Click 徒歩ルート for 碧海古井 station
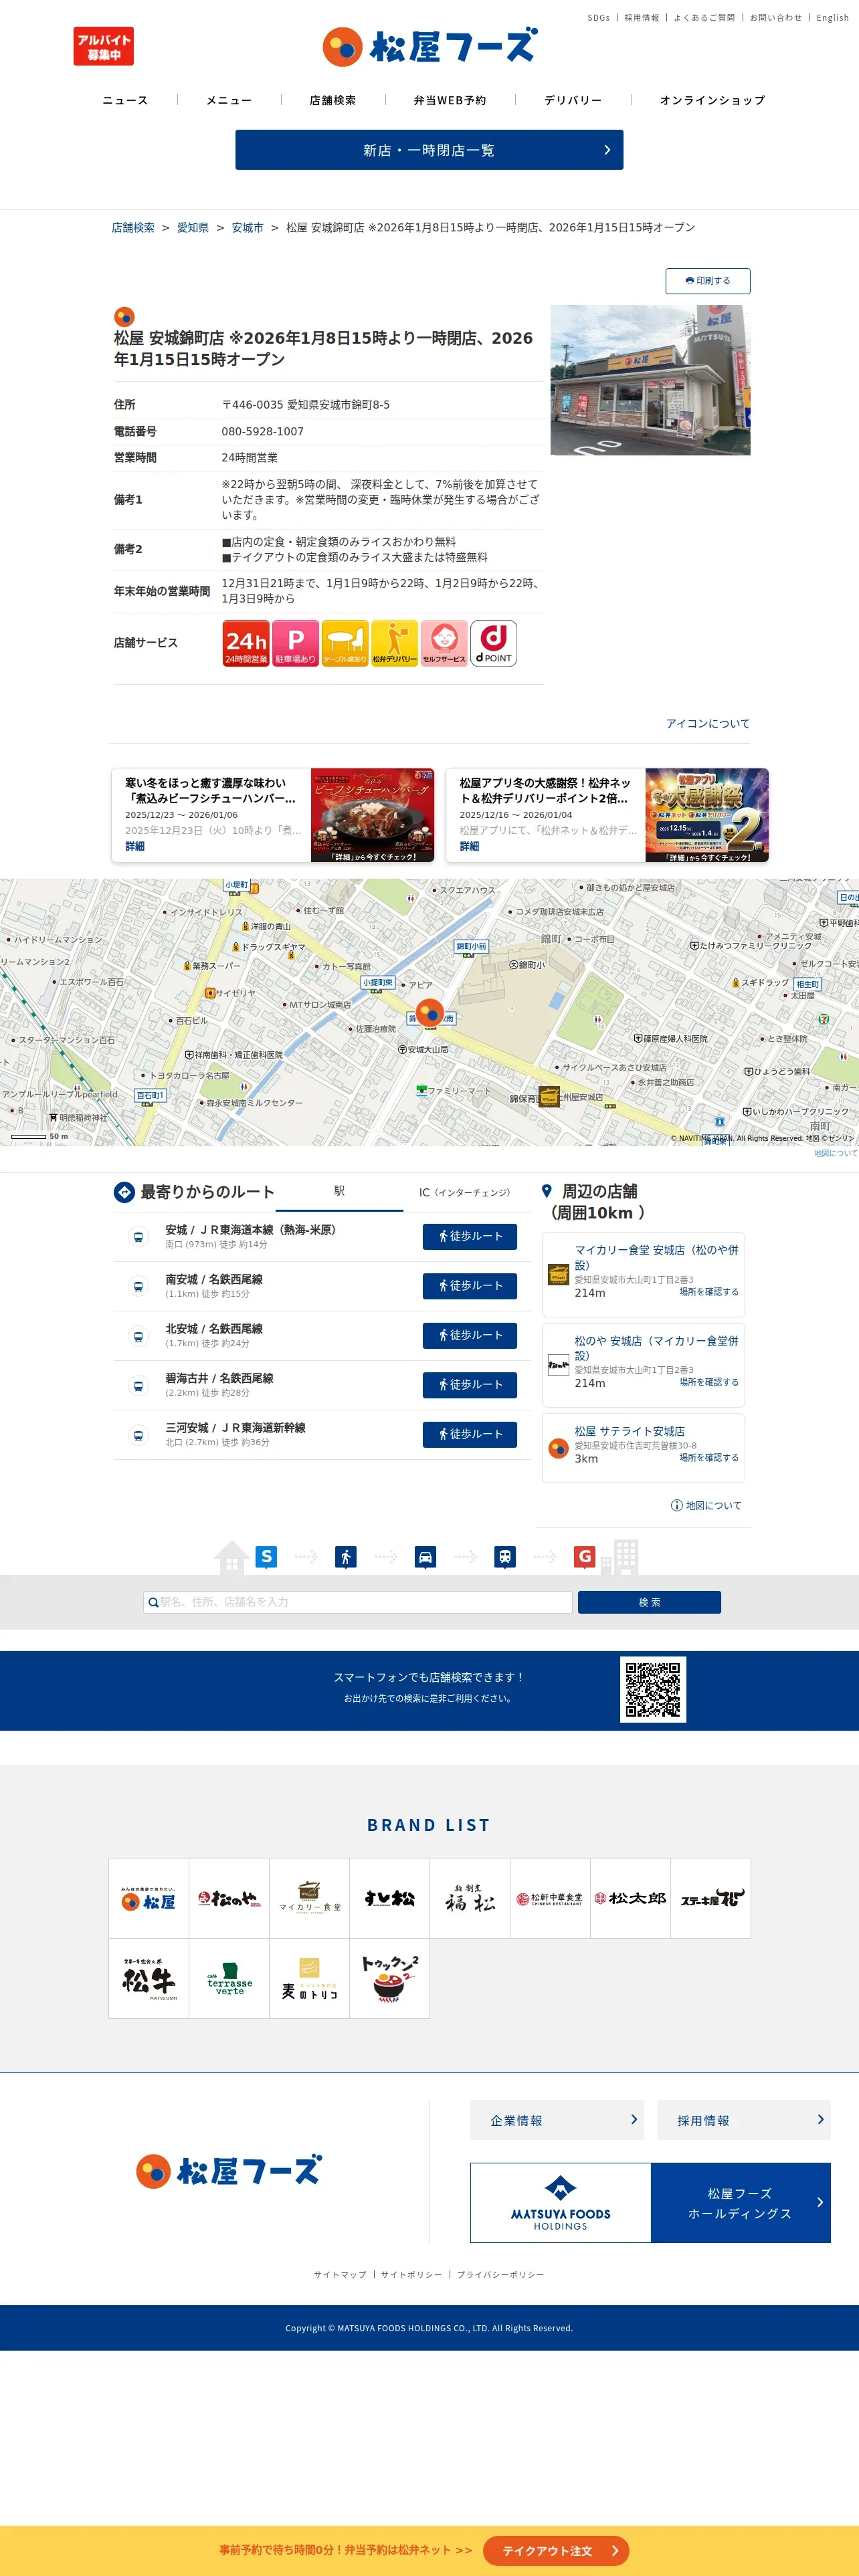Screen dimensions: 859x2576 pyautogui.click(x=470, y=1385)
